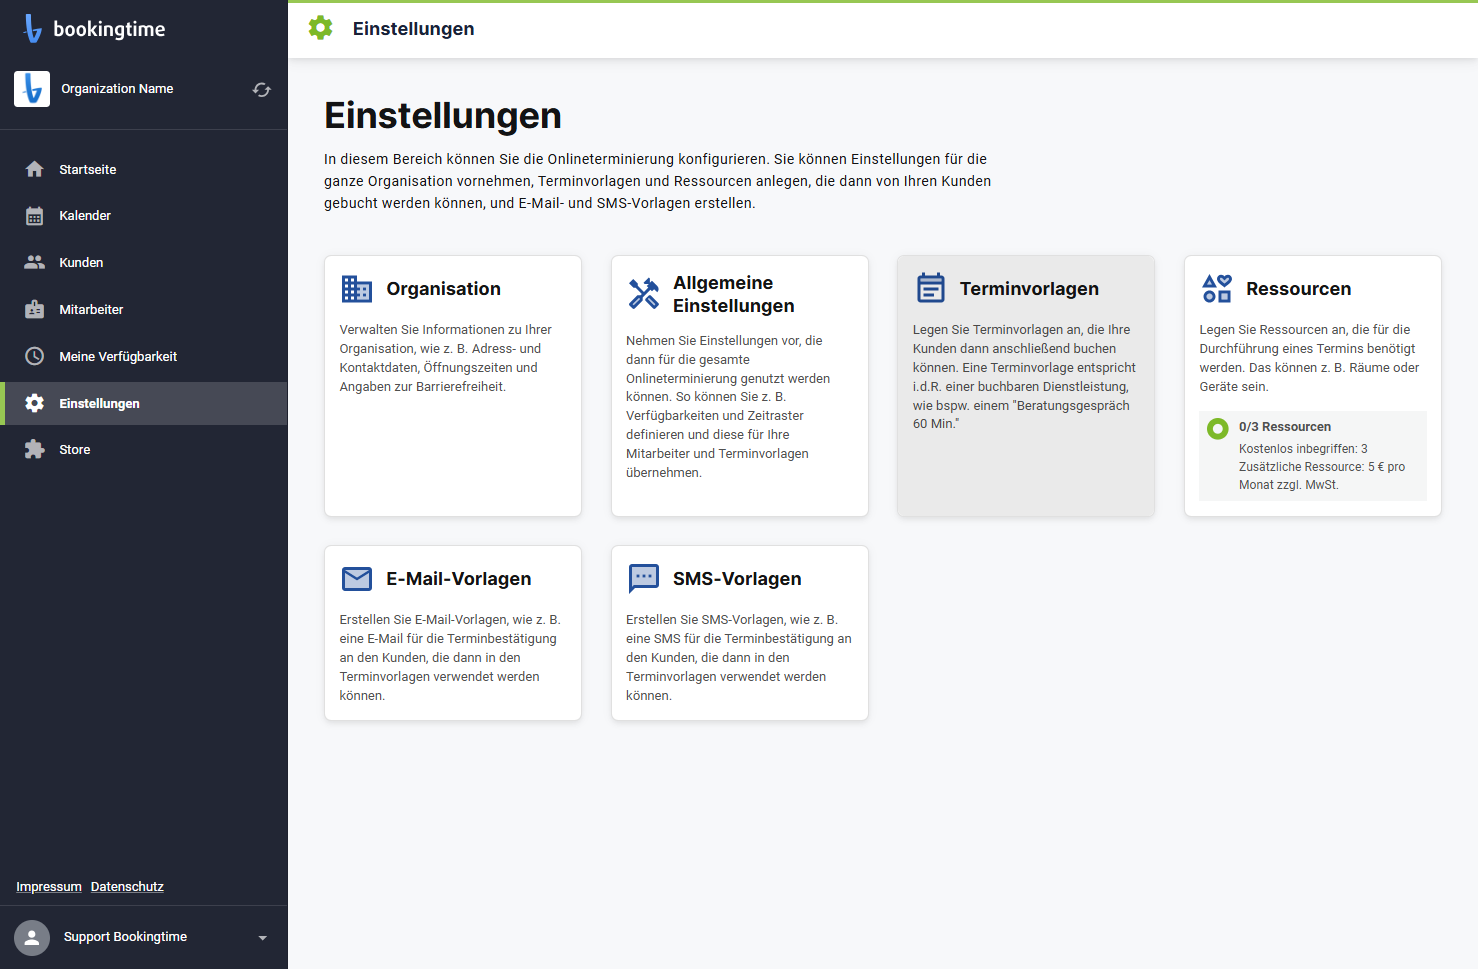Image resolution: width=1478 pixels, height=969 pixels.
Task: Expand the Support Bookingtime user menu arrow
Action: 263,938
